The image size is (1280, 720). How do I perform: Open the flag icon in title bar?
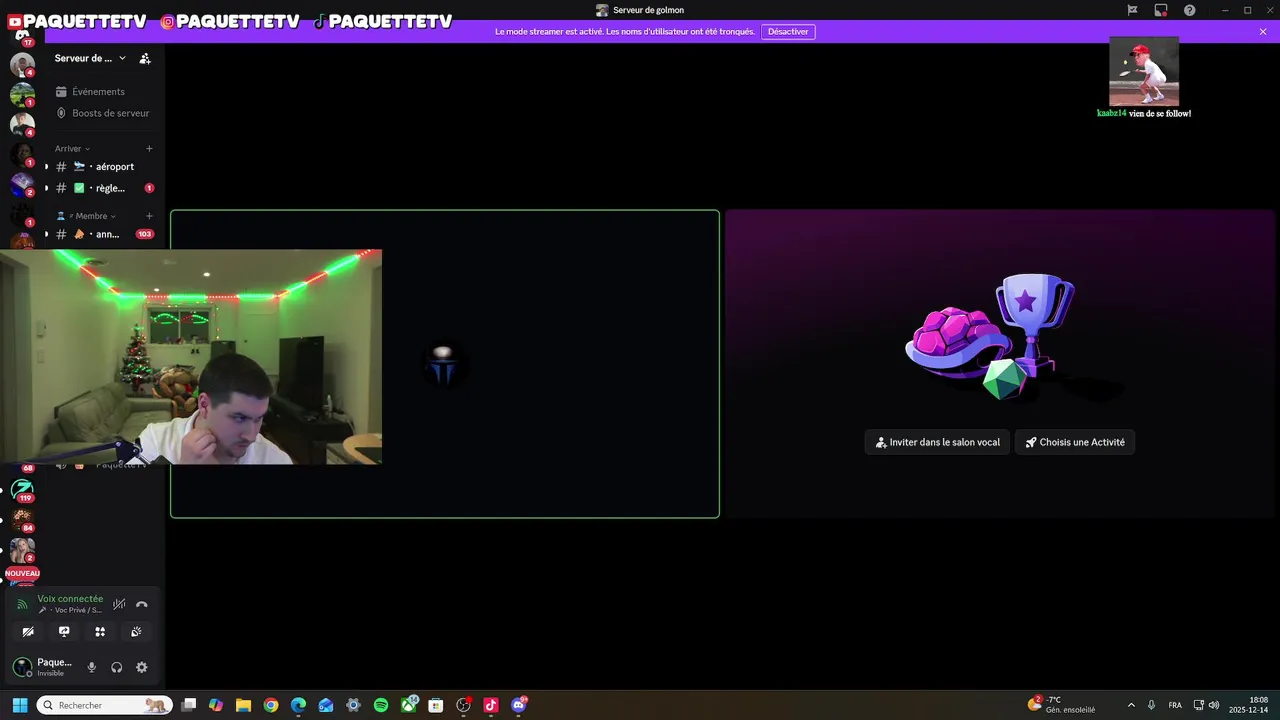[1132, 10]
